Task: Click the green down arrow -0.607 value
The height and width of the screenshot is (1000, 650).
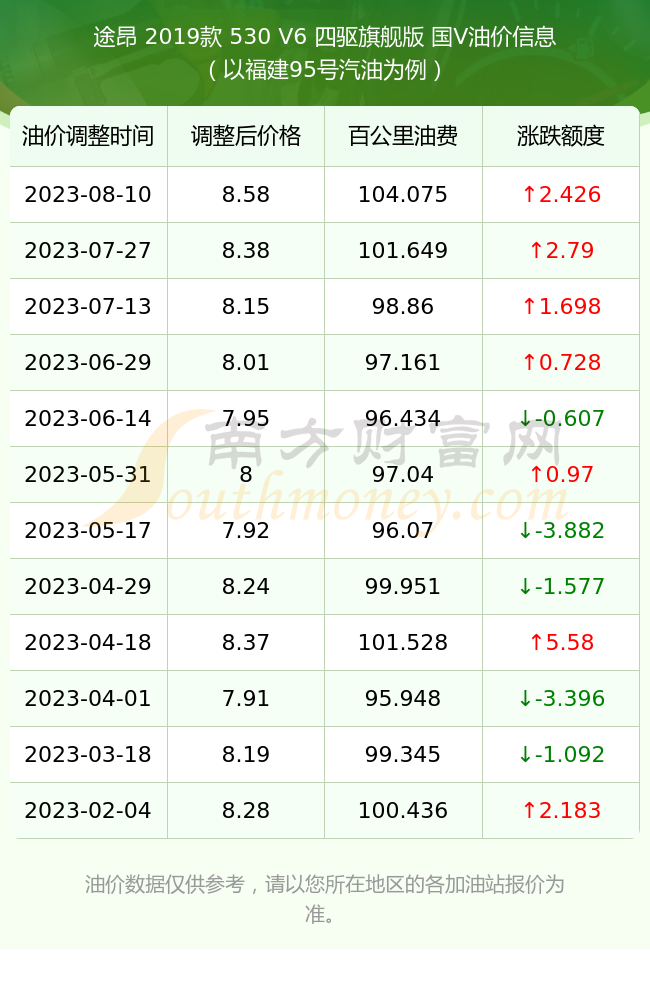Action: [561, 418]
